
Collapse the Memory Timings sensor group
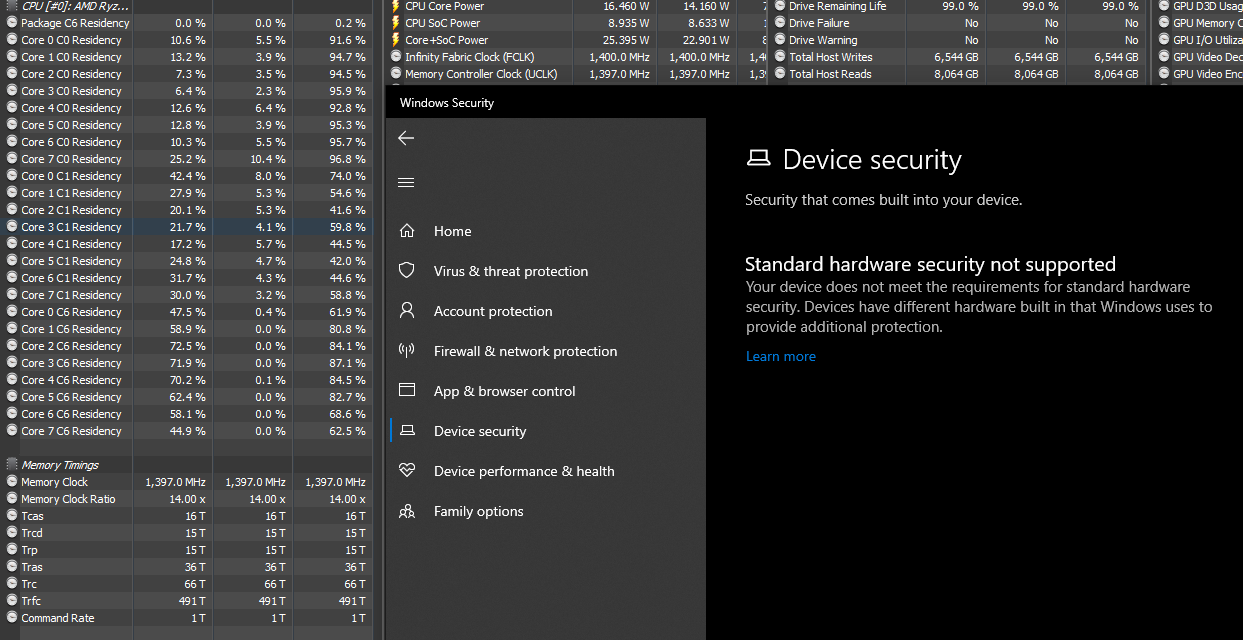[x=12, y=465]
